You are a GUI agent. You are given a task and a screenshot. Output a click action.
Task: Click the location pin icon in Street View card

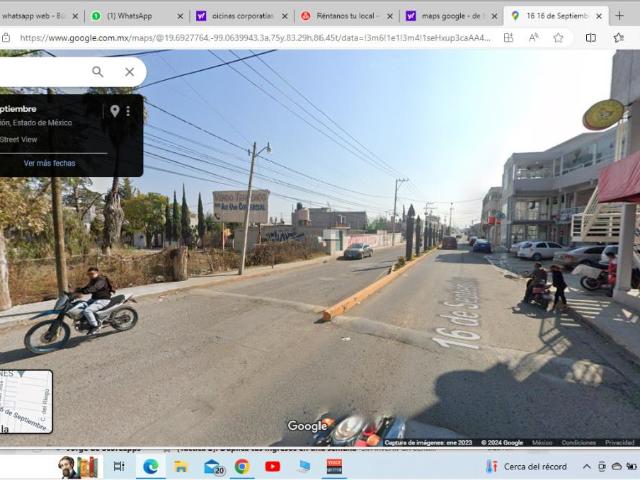[115, 111]
